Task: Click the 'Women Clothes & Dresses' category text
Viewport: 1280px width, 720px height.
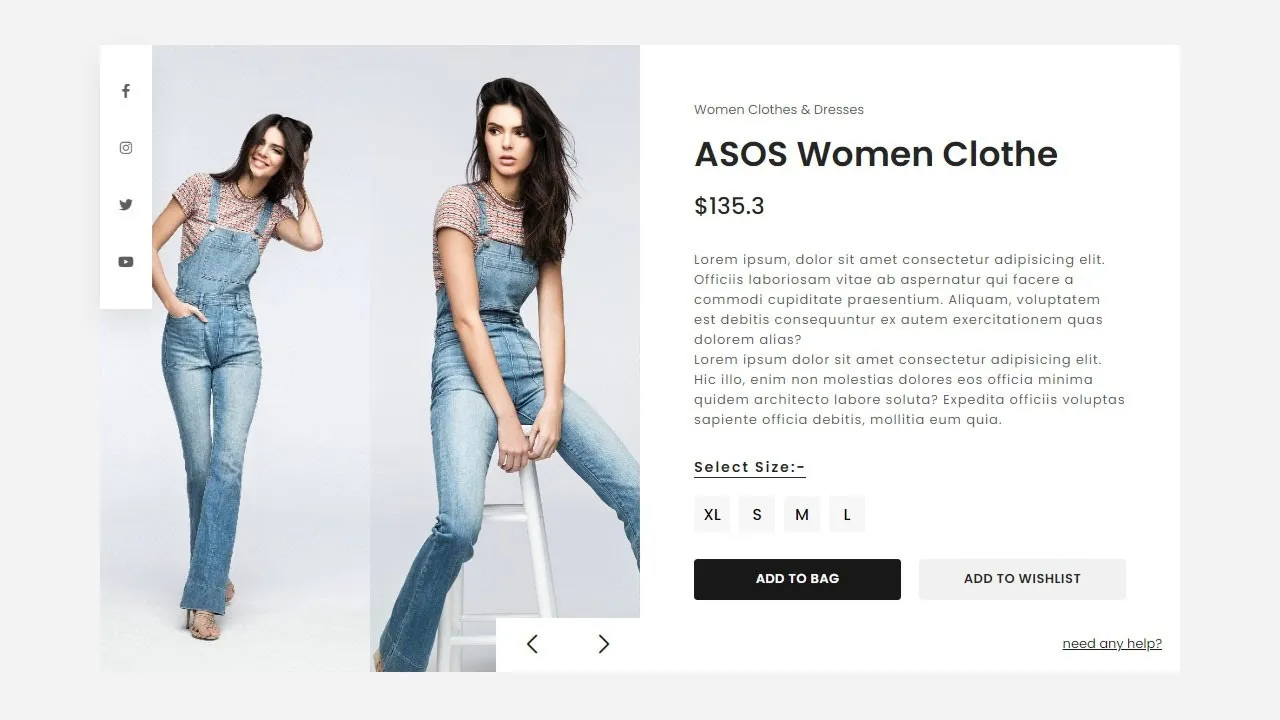Action: [x=779, y=110]
